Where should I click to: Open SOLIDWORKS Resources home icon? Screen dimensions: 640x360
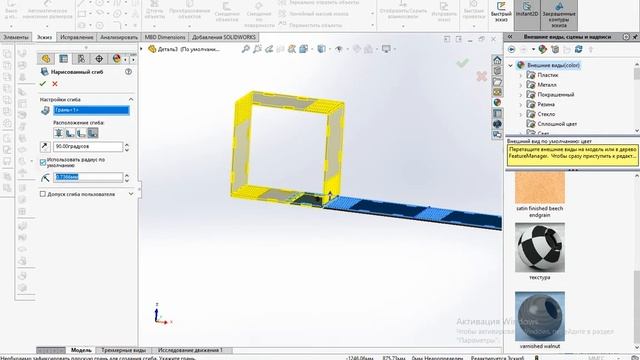tap(497, 60)
